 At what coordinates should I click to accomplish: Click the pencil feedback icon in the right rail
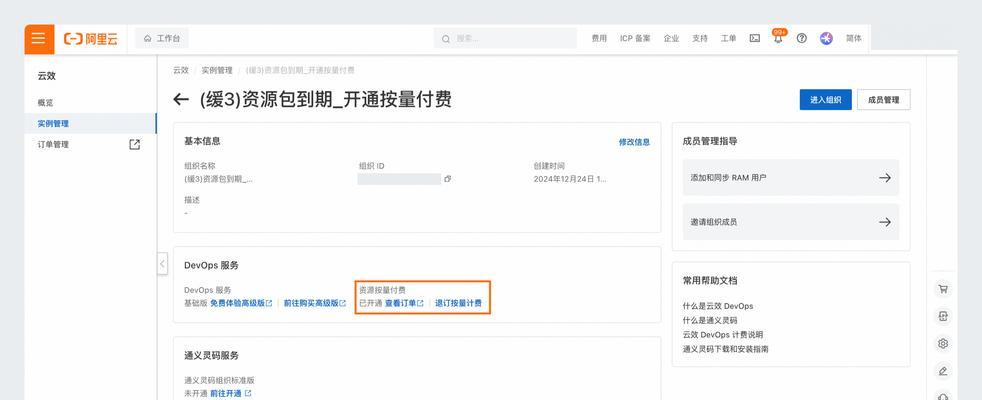tap(943, 371)
